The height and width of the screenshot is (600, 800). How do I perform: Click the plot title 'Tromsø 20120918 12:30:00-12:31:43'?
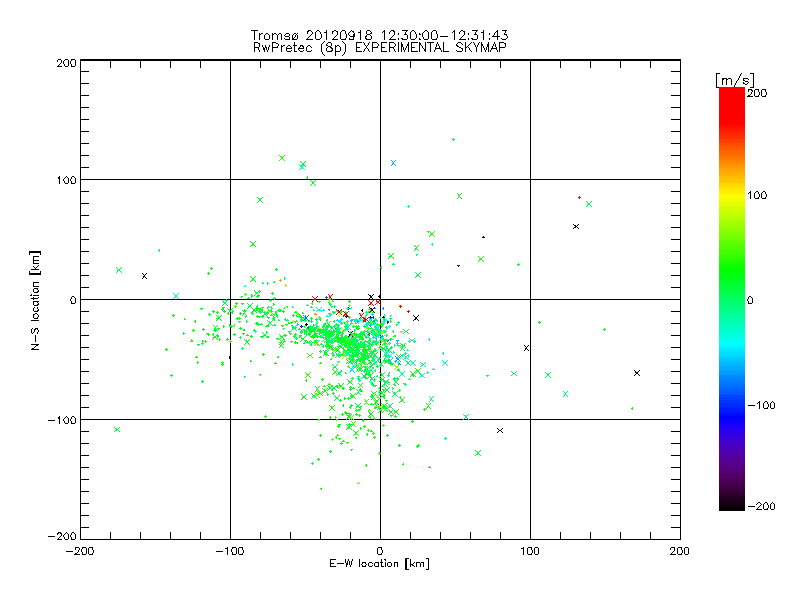380,35
